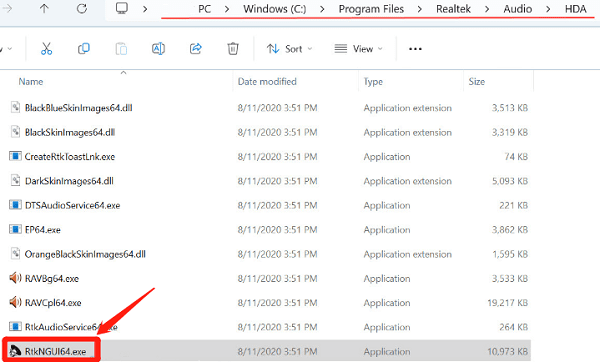Click the Up arrow navigation button
The width and height of the screenshot is (600, 362).
point(44,8)
